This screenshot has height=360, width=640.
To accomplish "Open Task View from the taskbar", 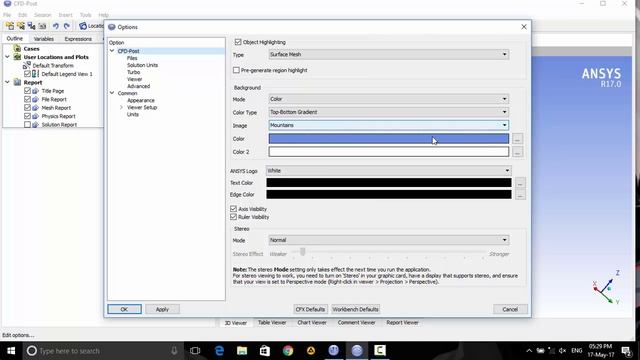I will click(x=195, y=351).
